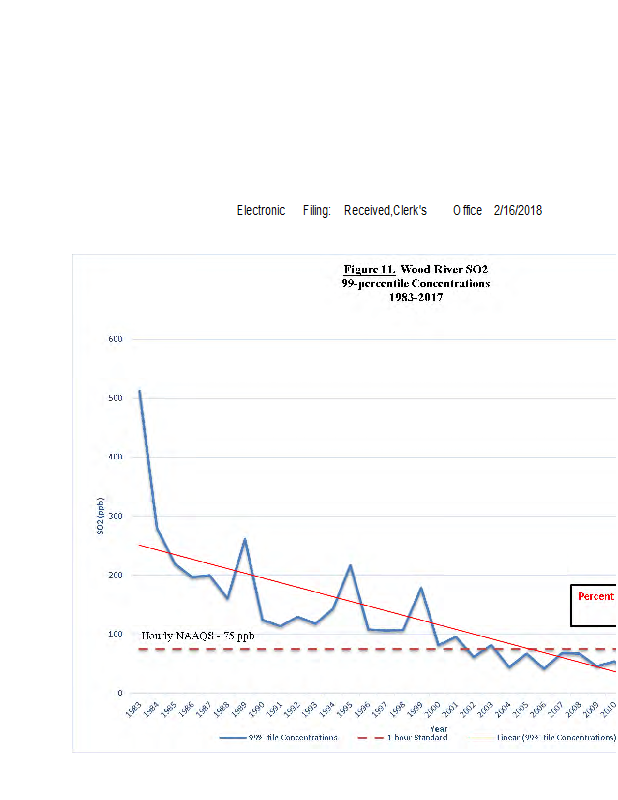Click the 1983 data peak on the blue line
The width and height of the screenshot is (618, 800).
point(139,391)
